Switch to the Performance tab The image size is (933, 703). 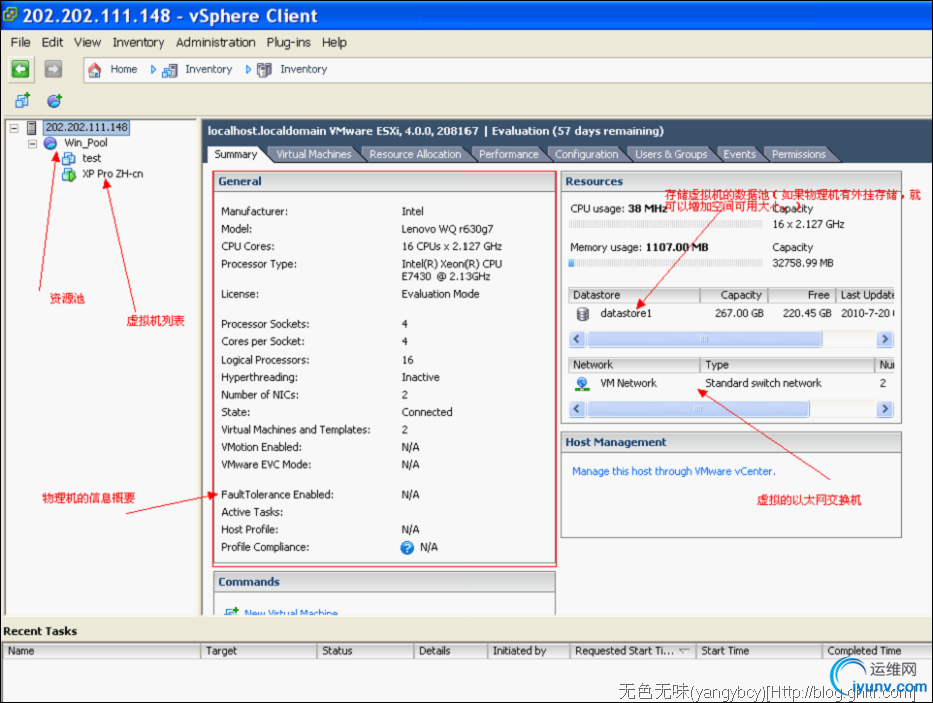click(508, 154)
